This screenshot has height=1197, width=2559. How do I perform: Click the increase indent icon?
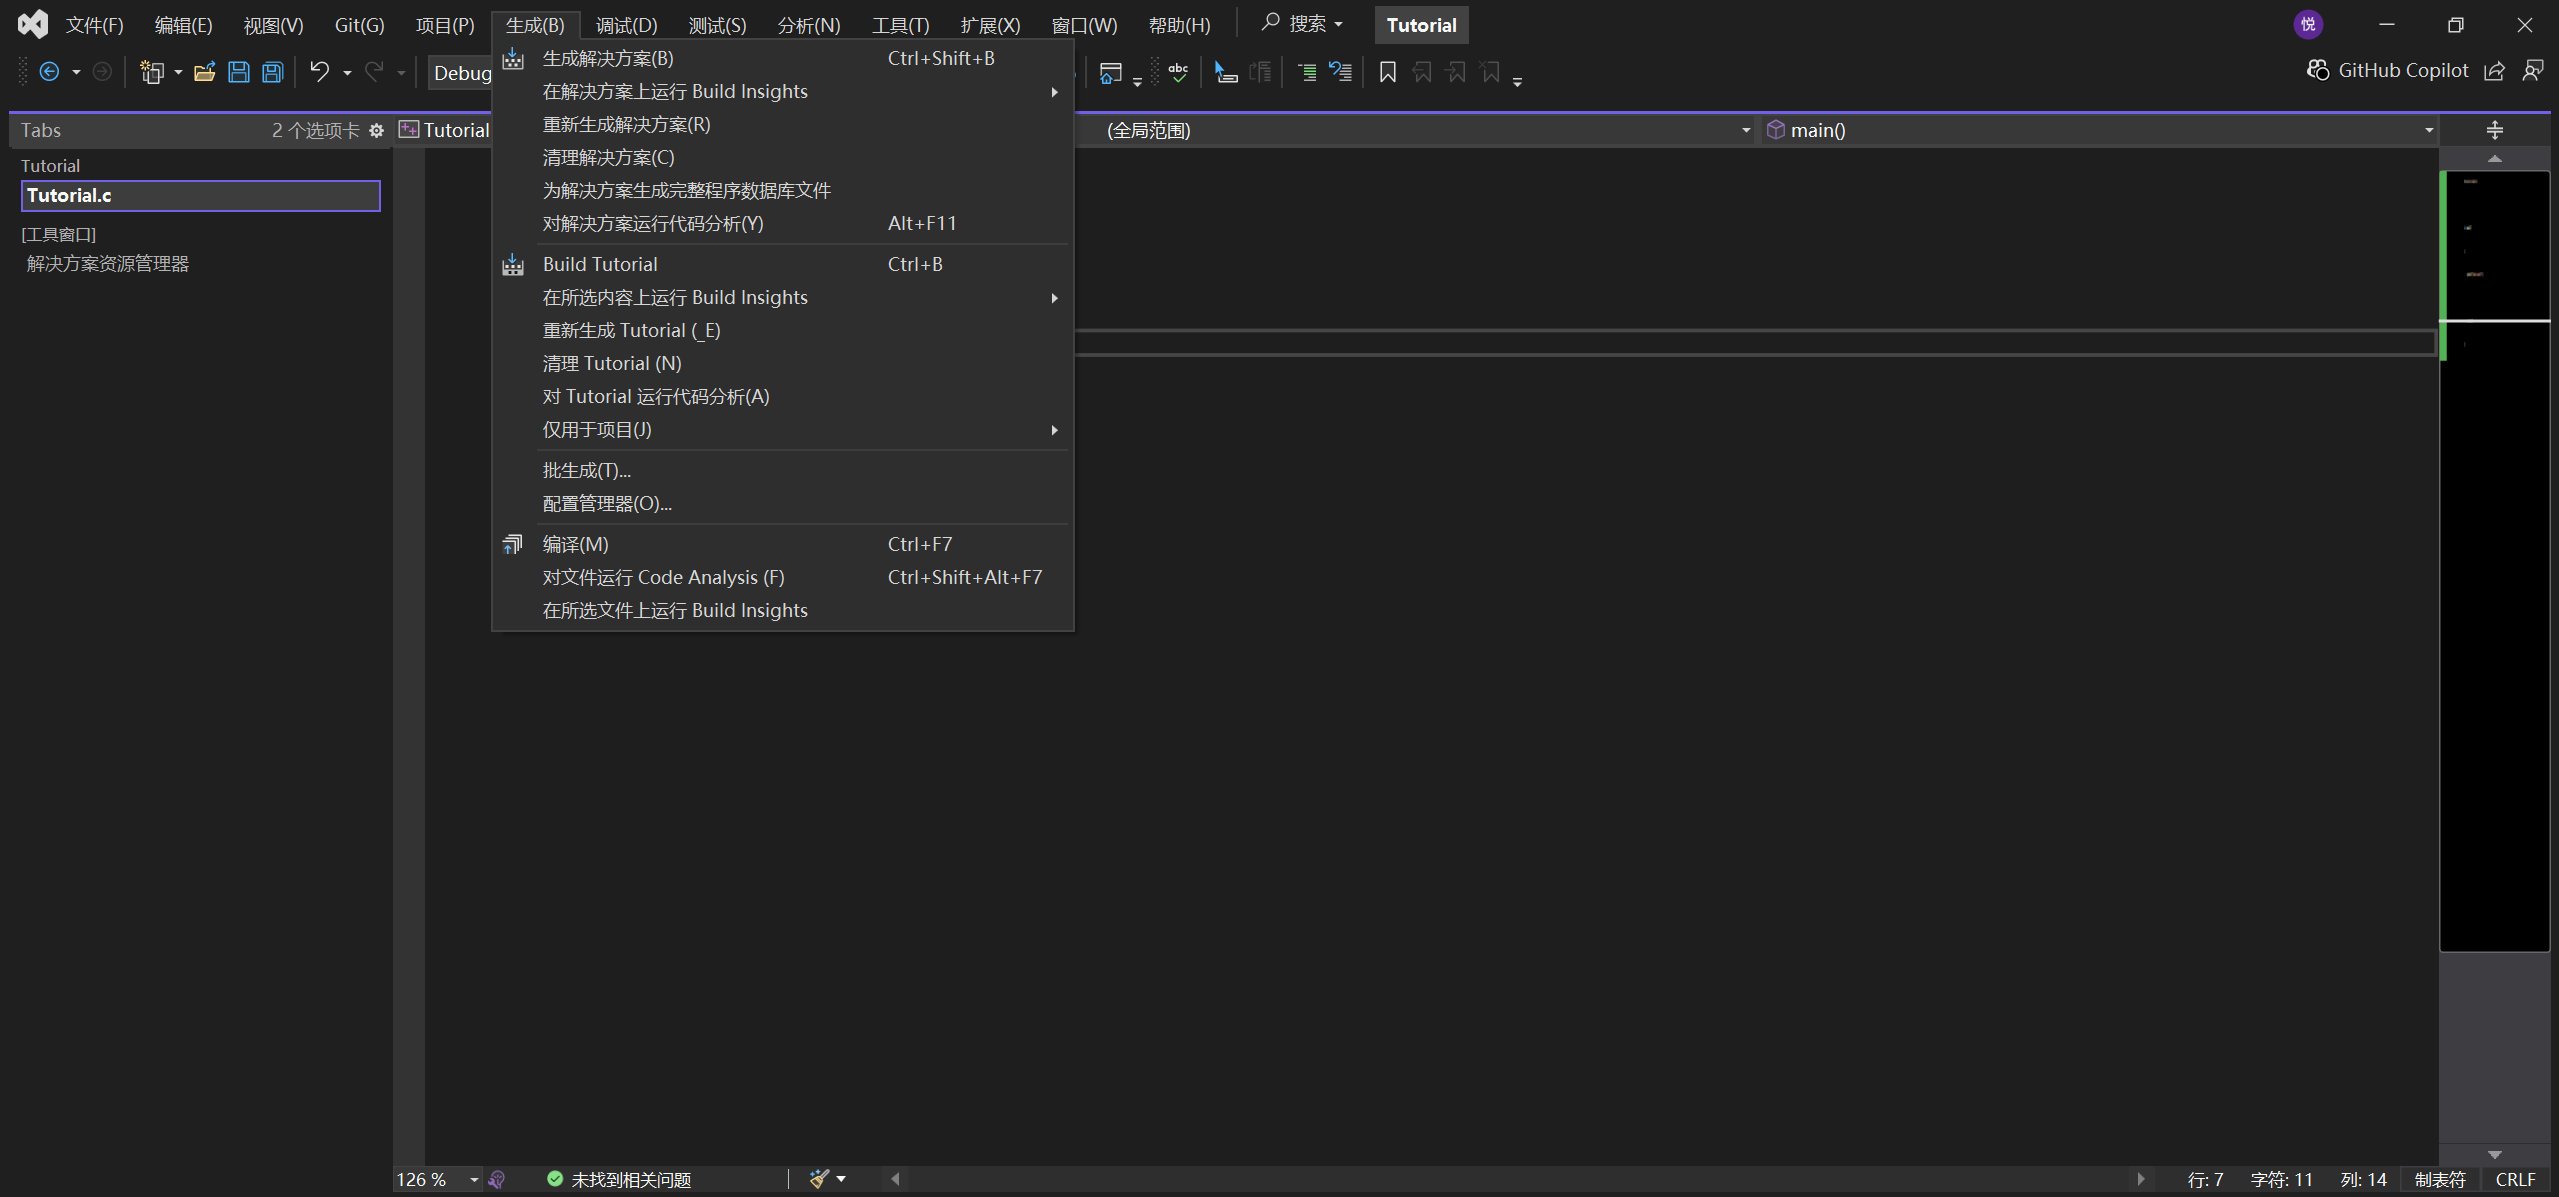[x=1306, y=72]
